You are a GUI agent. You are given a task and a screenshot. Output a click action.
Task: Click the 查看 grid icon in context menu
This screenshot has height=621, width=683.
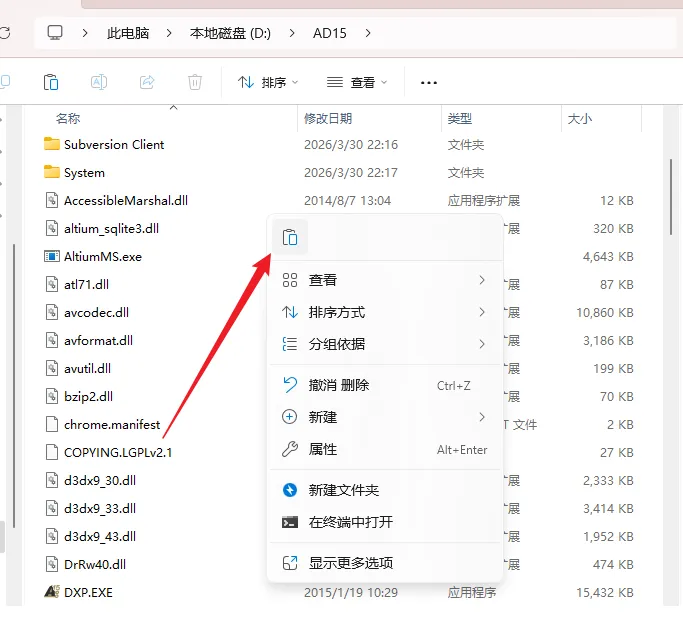290,280
